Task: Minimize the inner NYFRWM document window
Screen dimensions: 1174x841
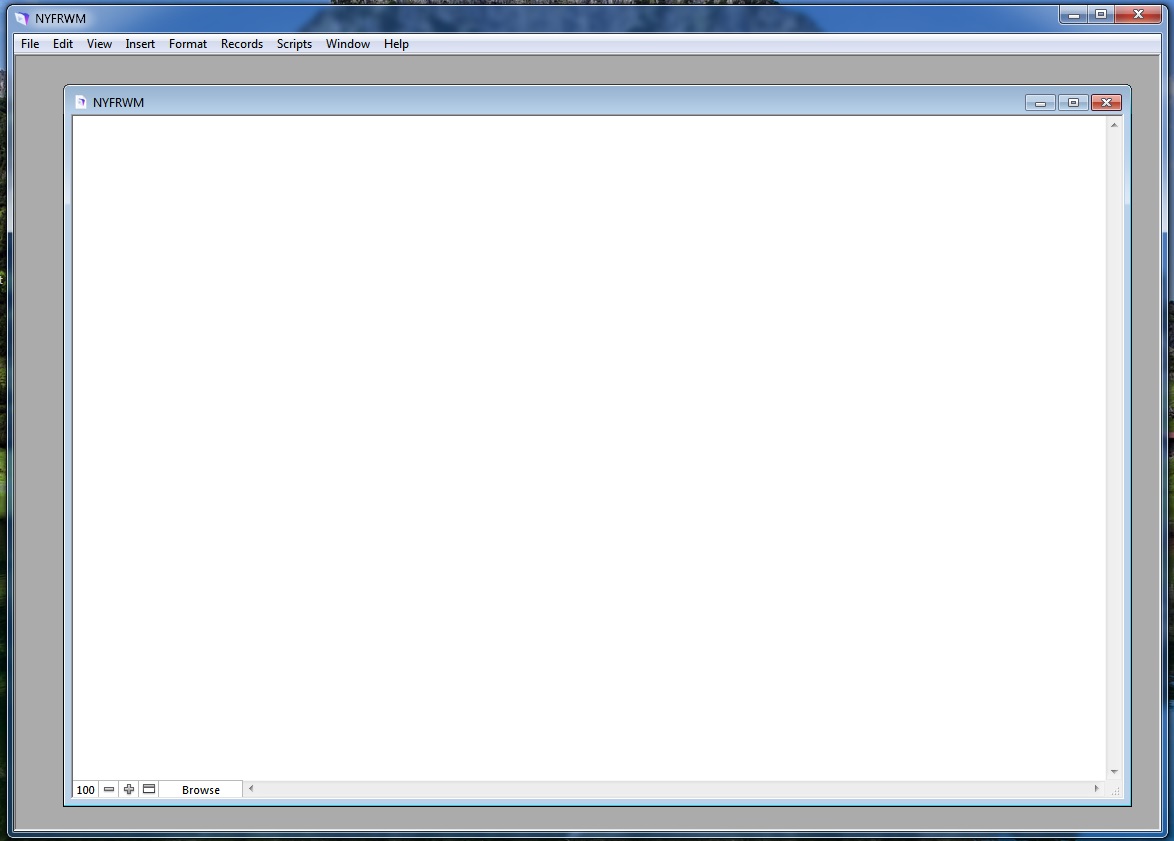Action: coord(1040,103)
